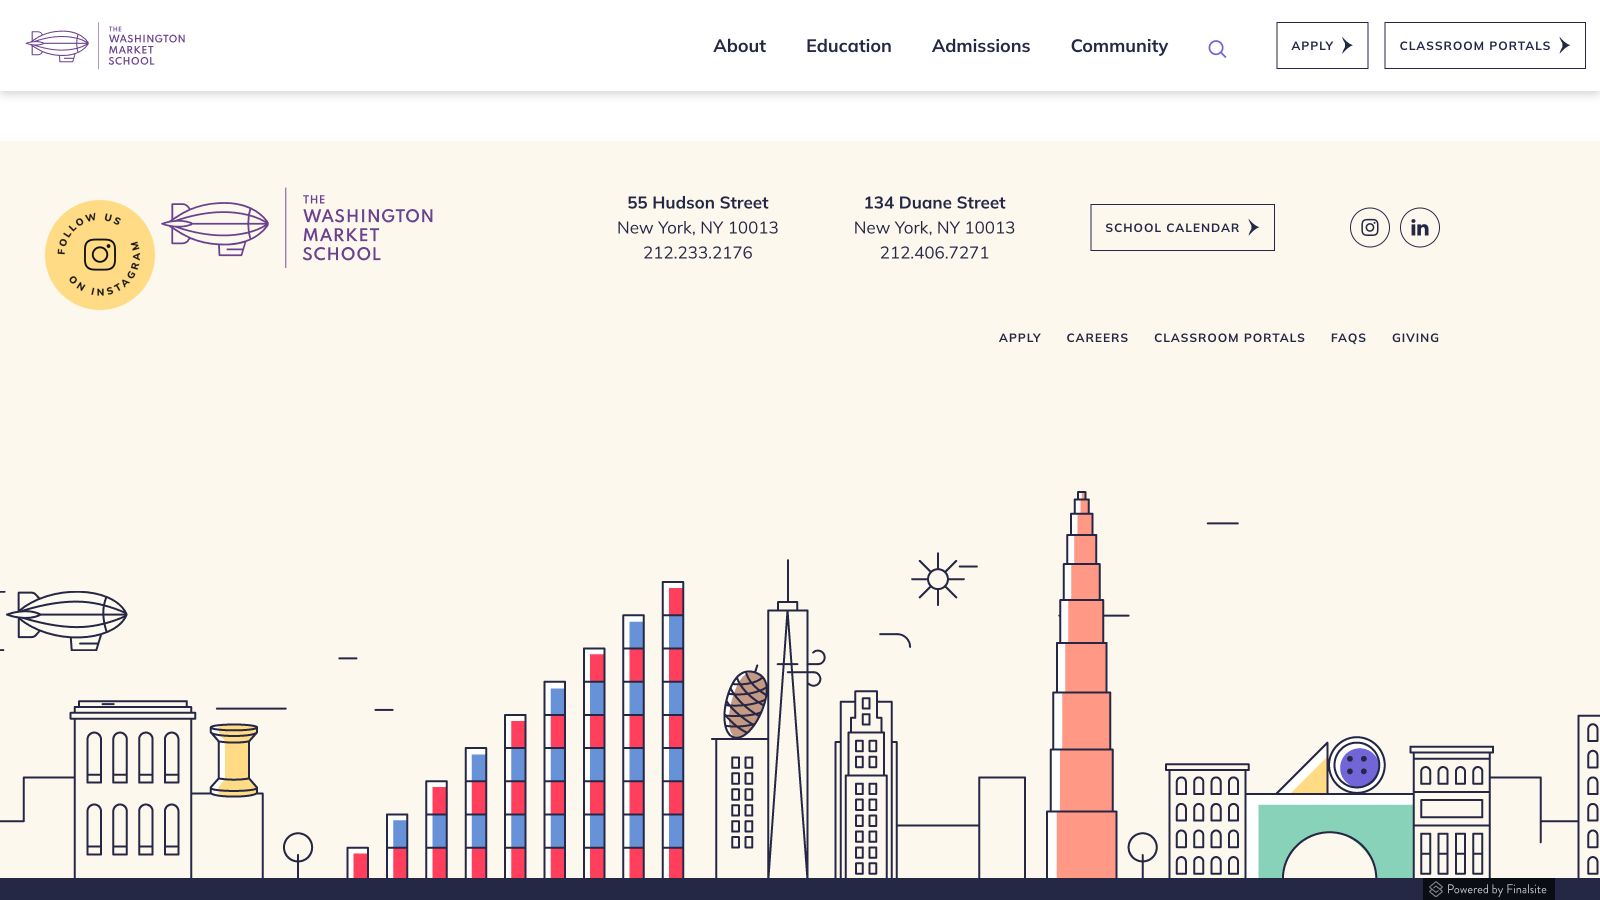Click the footer Washington Market School logo

298,228
